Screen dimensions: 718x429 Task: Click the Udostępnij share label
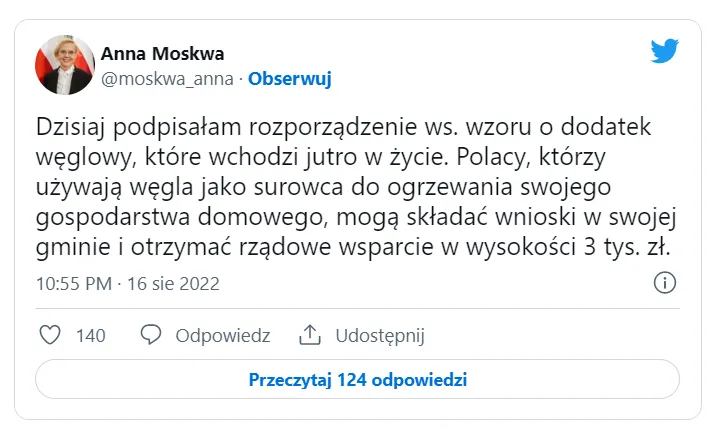coord(381,336)
